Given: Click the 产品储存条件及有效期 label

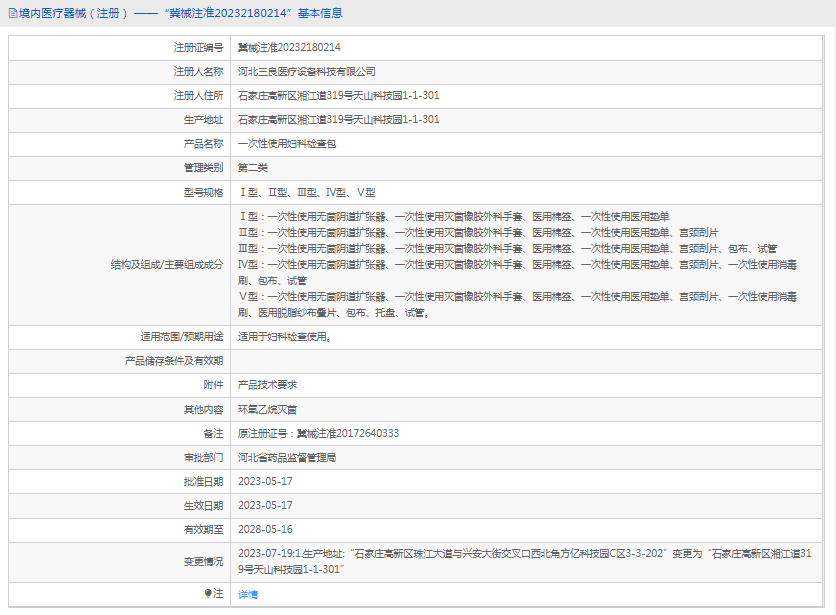Looking at the screenshot, I should (174, 361).
